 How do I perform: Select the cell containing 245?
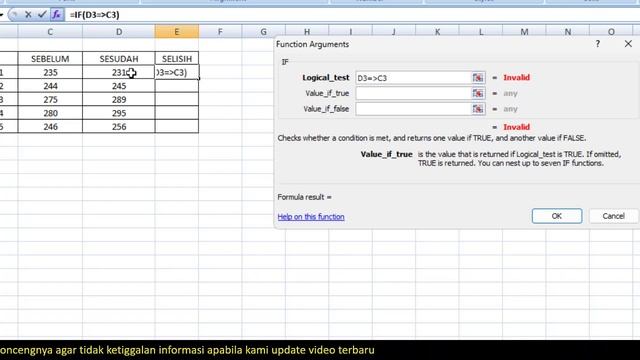click(119, 86)
